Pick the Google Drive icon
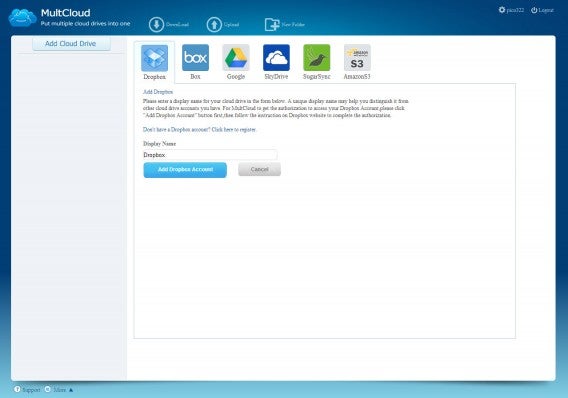The height and width of the screenshot is (398, 568). tap(236, 58)
